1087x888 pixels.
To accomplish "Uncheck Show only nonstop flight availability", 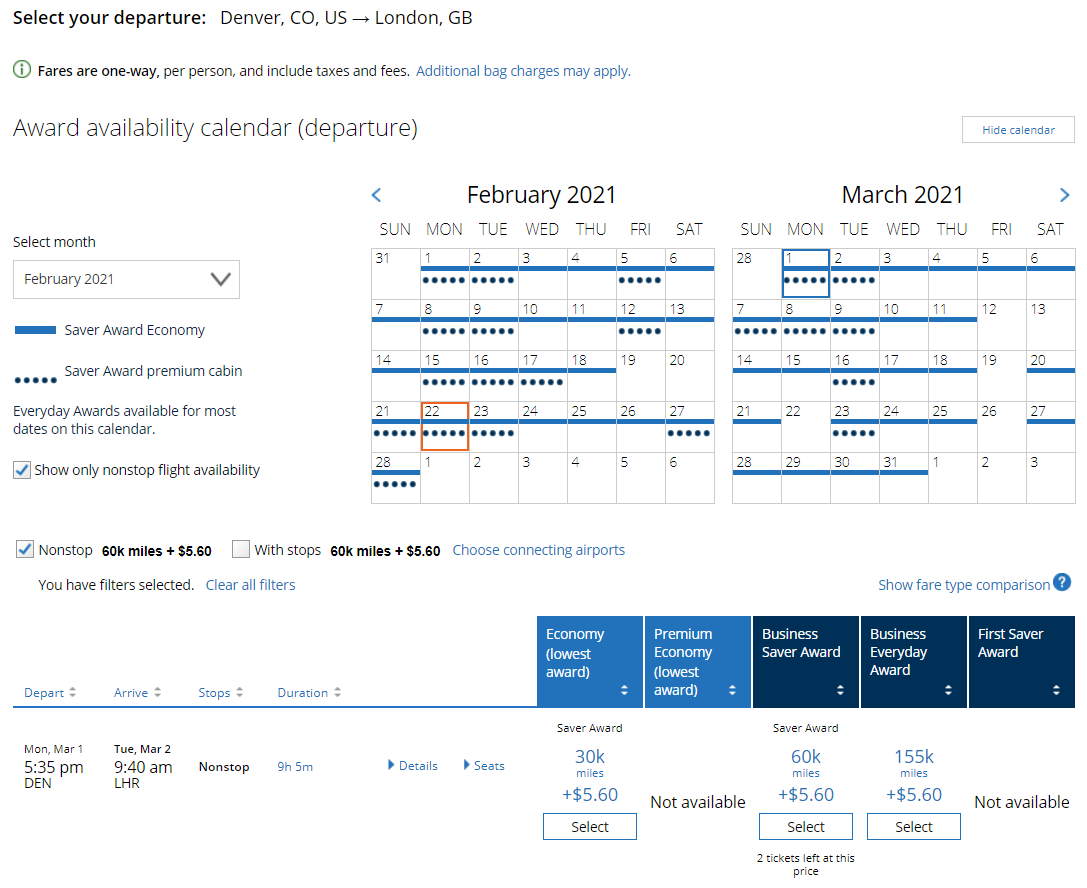I will pos(22,470).
